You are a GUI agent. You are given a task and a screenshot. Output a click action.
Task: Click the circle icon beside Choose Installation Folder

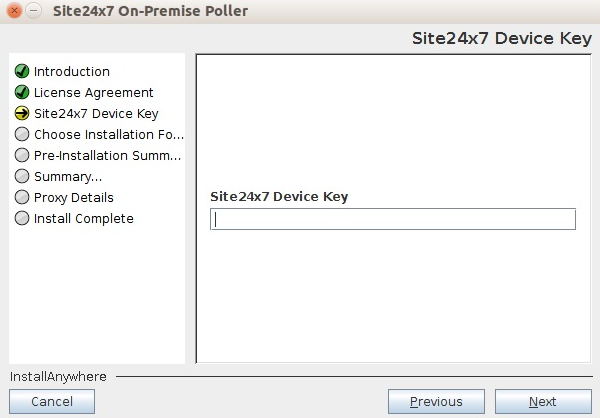point(22,134)
